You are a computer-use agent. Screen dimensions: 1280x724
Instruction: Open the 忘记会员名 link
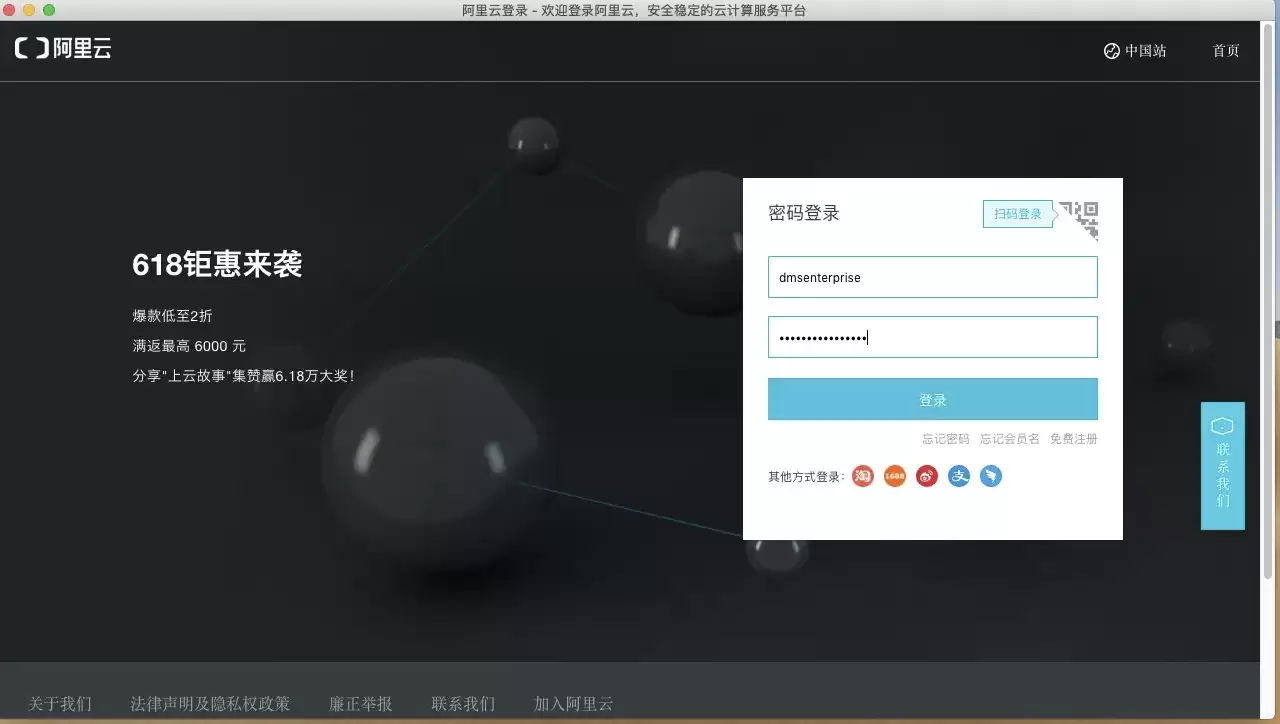1010,439
